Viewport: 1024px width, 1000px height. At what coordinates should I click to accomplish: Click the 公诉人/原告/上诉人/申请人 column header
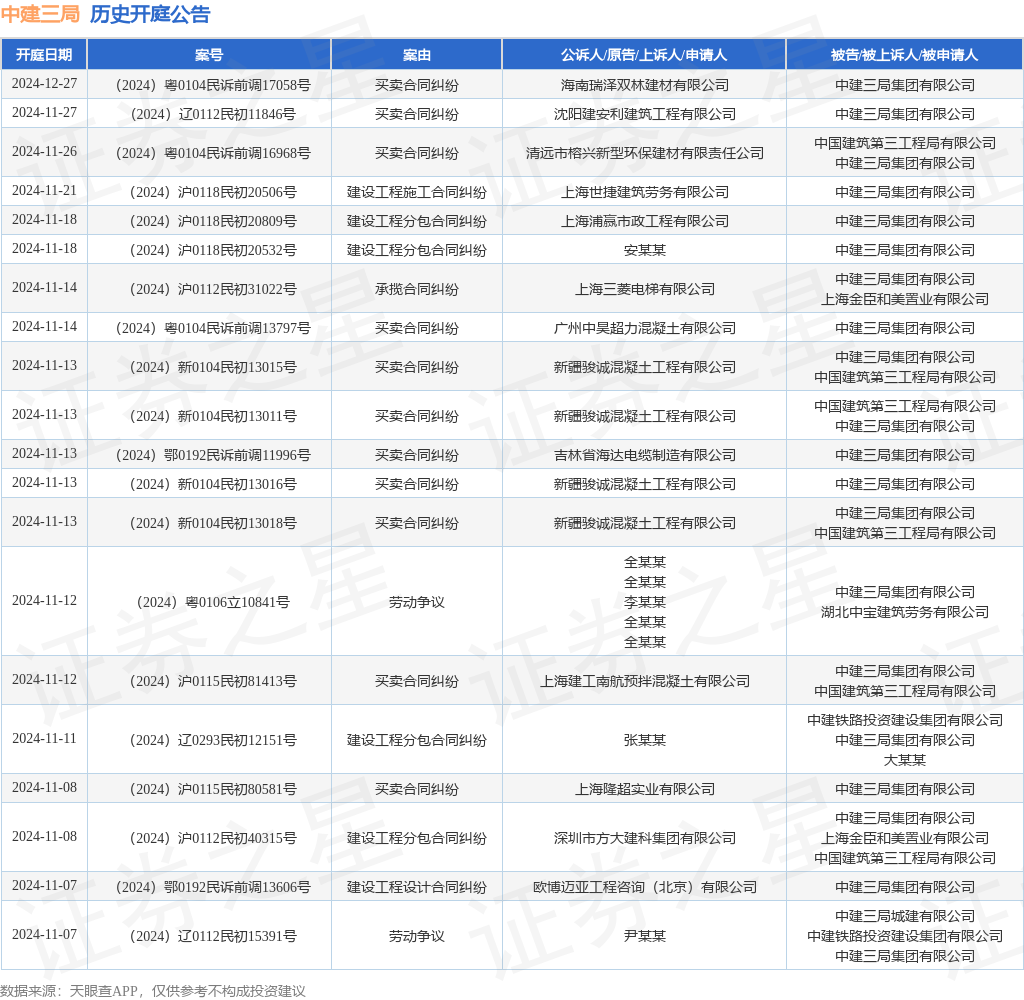point(644,55)
